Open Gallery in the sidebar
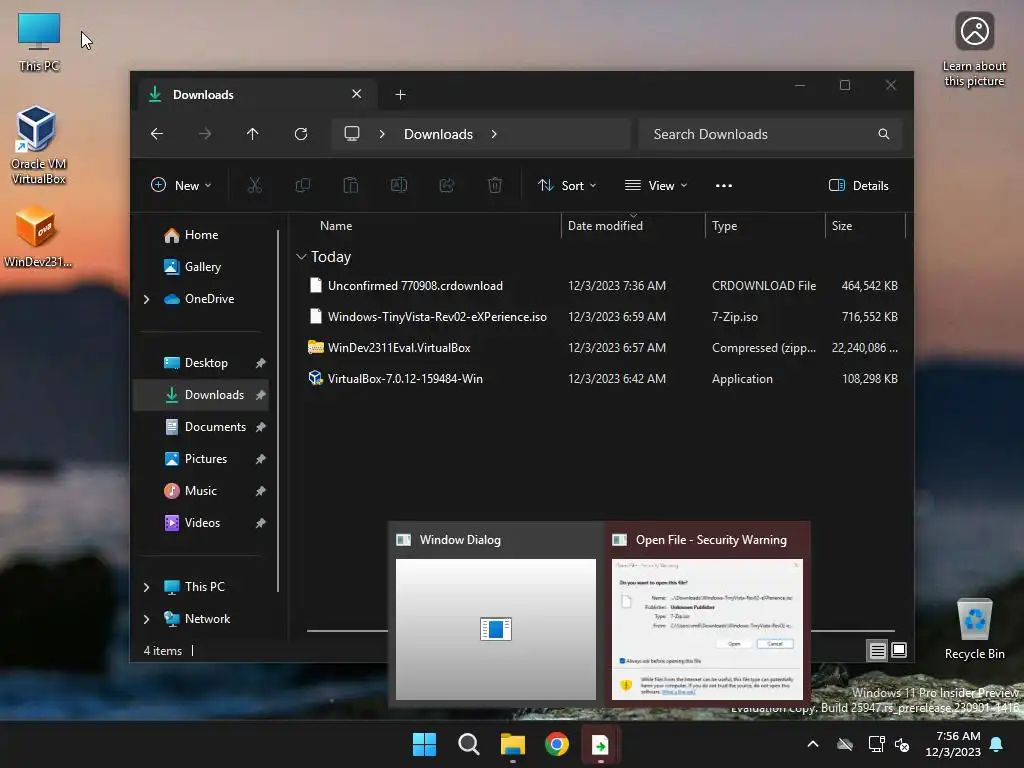1024x768 pixels. [202, 267]
